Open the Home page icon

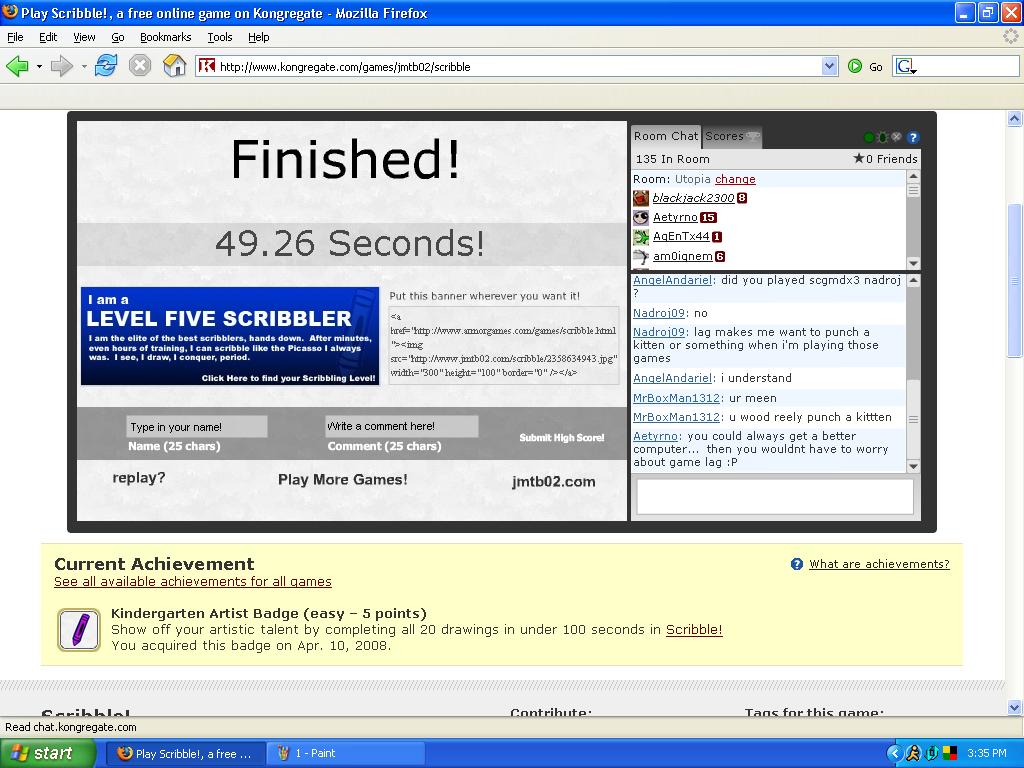[x=174, y=66]
